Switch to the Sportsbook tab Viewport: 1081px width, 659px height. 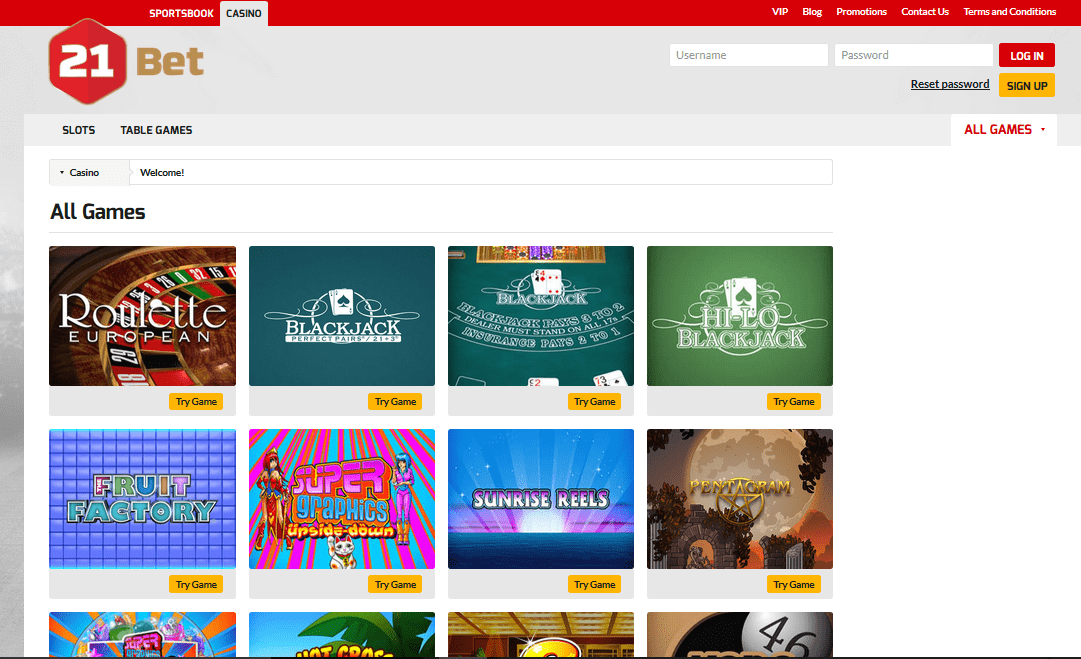pyautogui.click(x=181, y=13)
